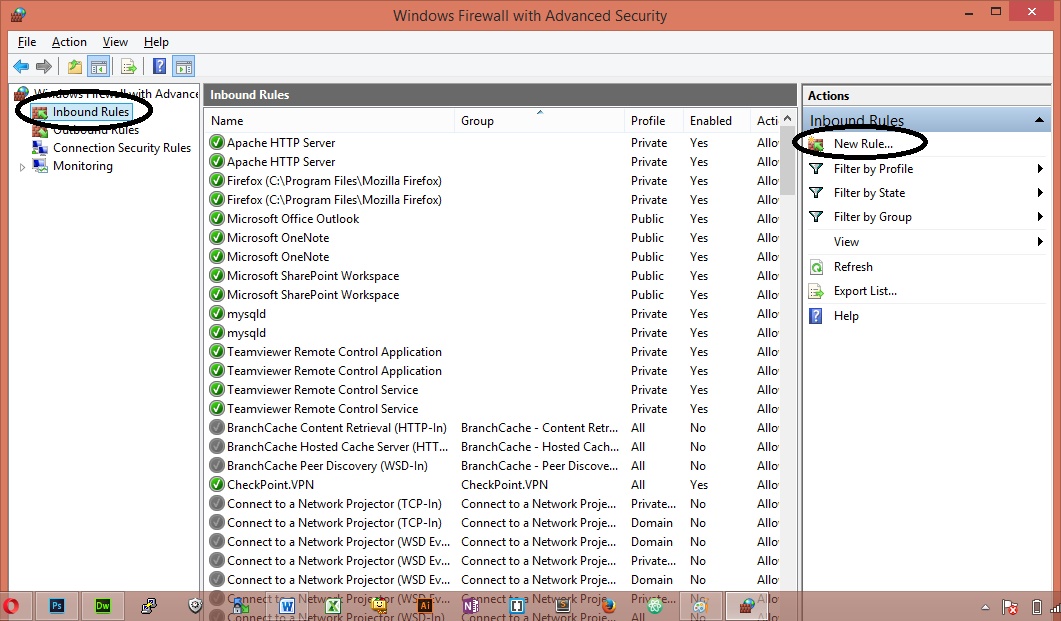Open Firefox from the taskbar
The width and height of the screenshot is (1061, 621).
point(609,606)
